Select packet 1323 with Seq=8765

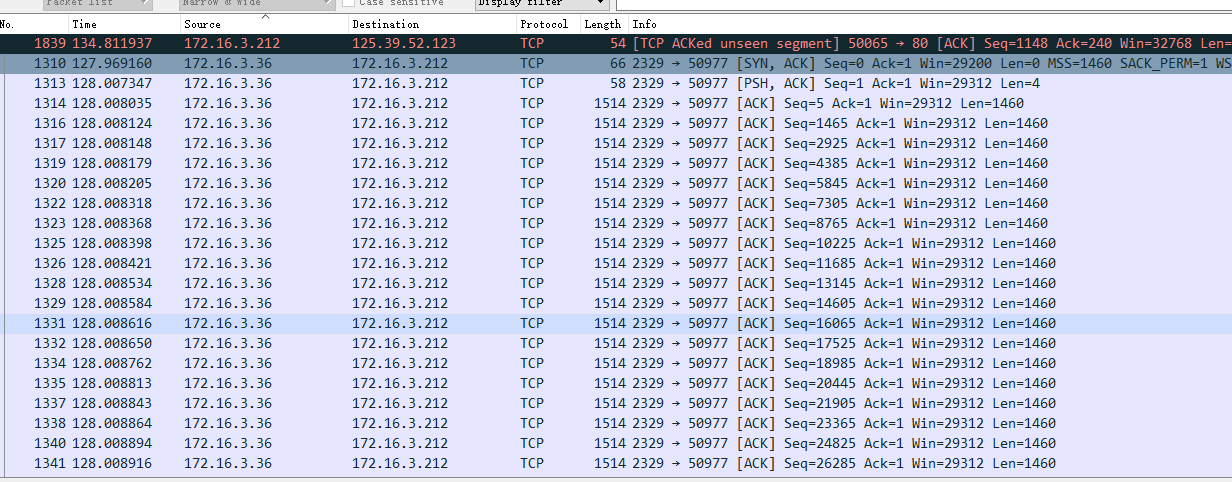[616, 223]
